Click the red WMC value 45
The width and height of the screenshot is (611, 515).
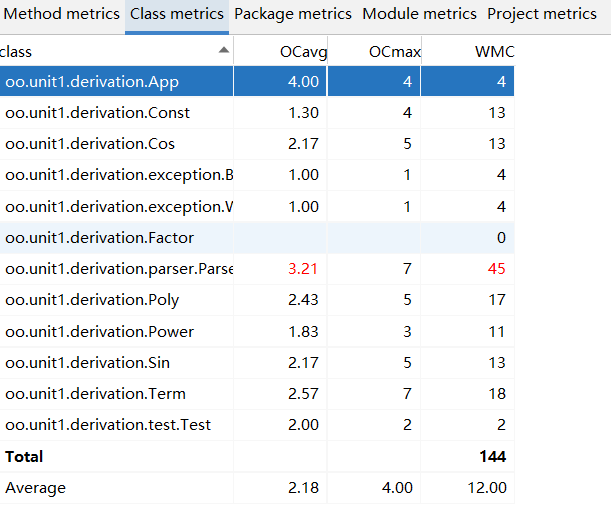pyautogui.click(x=495, y=269)
